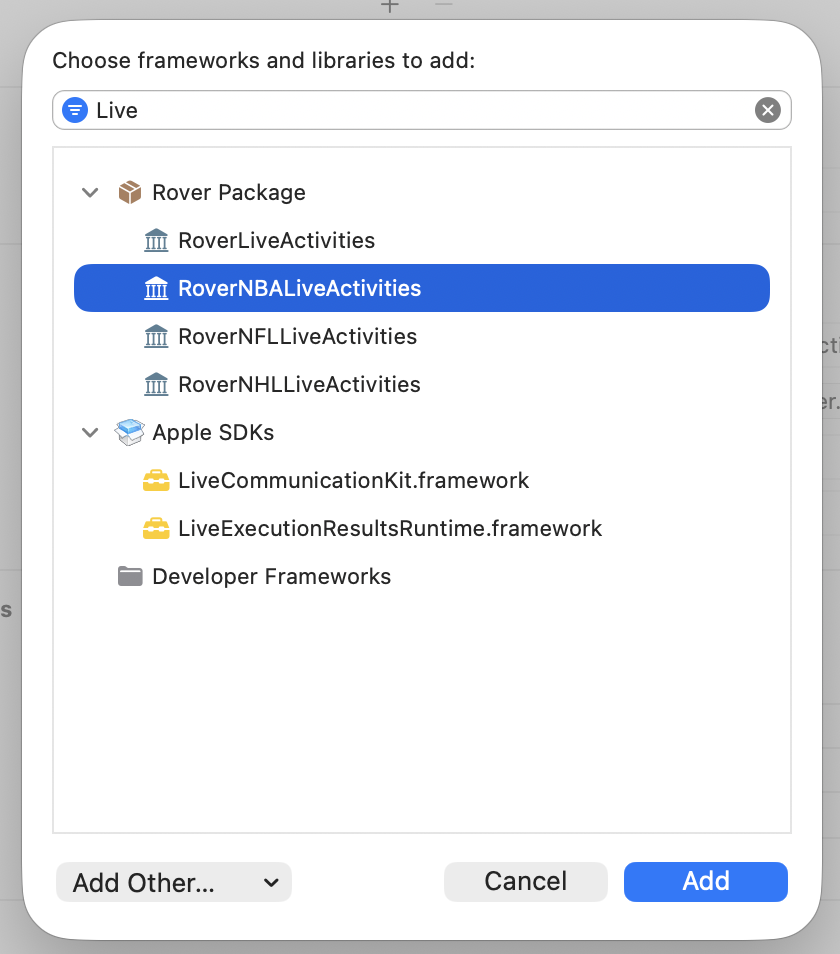Select RoverLiveActivities from the list
The image size is (840, 954).
[275, 240]
